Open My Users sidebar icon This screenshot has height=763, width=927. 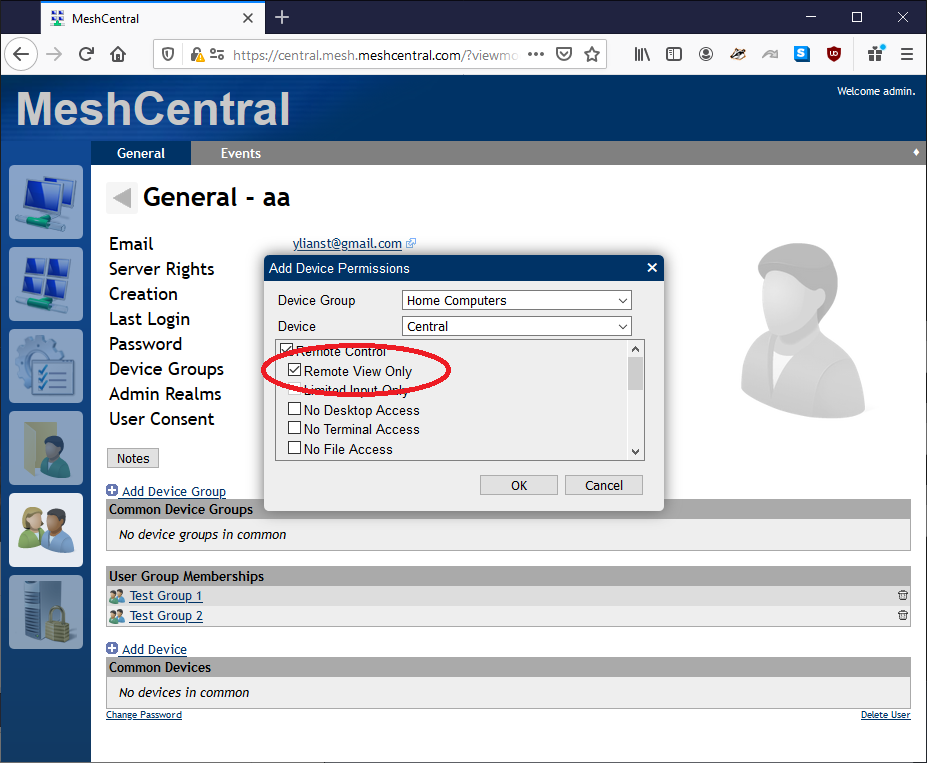coord(46,530)
